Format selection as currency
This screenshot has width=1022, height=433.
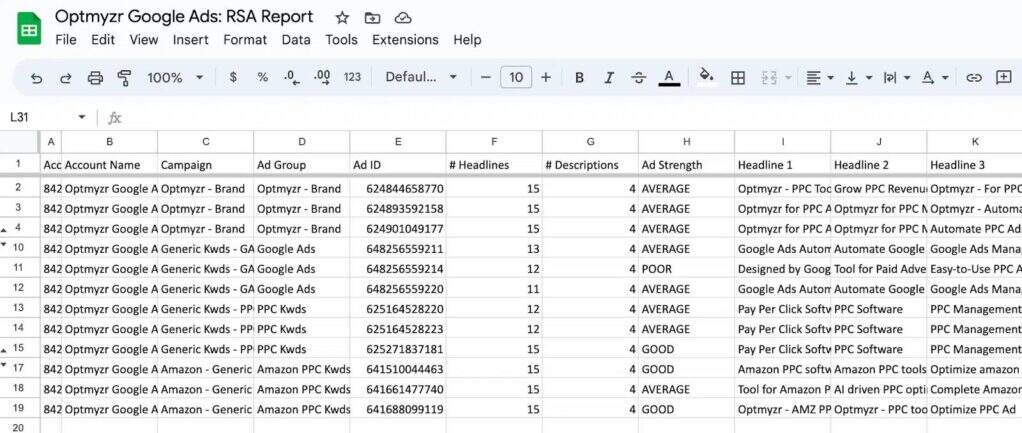[x=233, y=78]
